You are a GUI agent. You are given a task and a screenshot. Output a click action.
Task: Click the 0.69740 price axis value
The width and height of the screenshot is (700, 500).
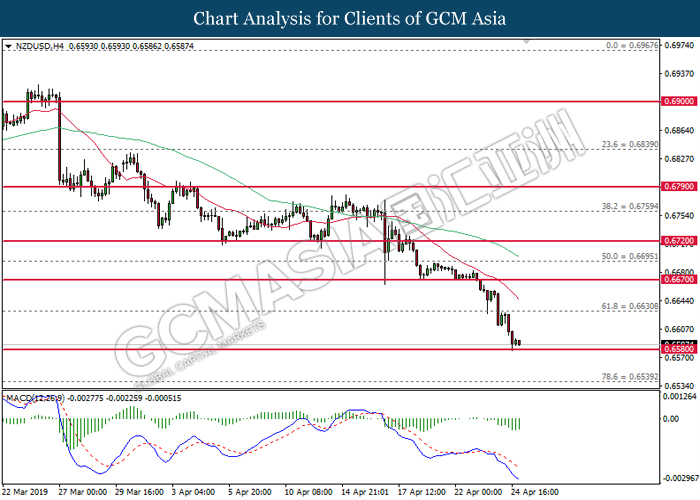(x=679, y=46)
